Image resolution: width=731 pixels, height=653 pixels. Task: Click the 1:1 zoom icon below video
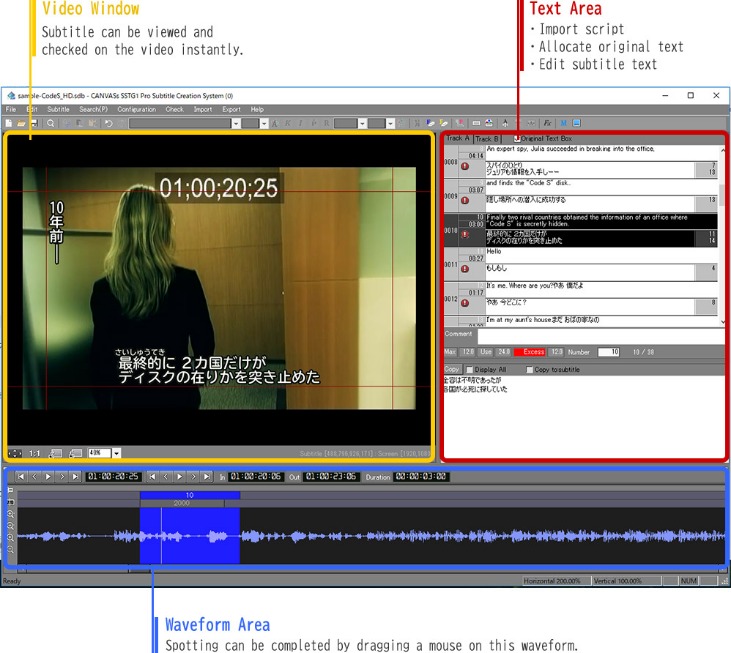point(35,453)
